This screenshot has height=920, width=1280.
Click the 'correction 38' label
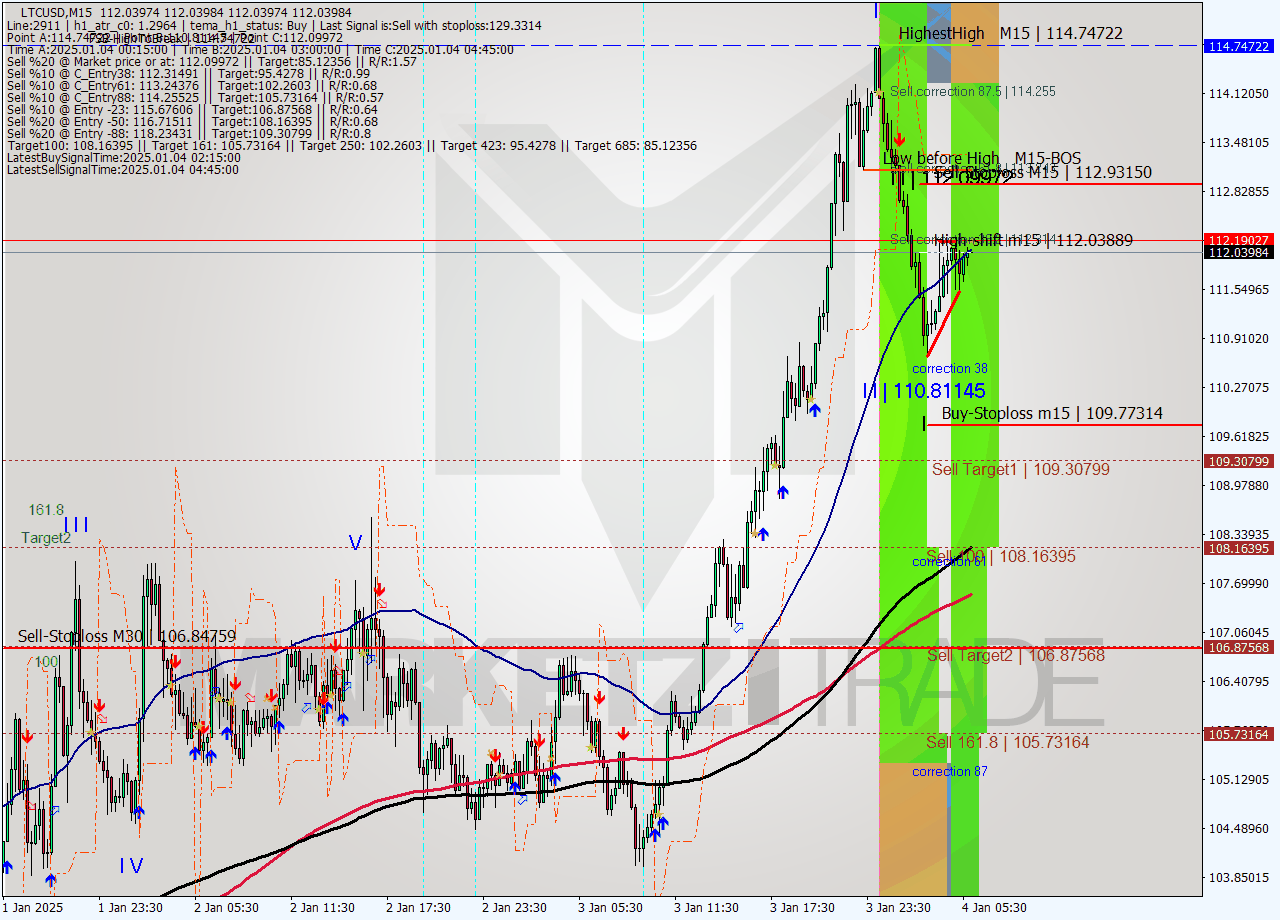tap(950, 369)
